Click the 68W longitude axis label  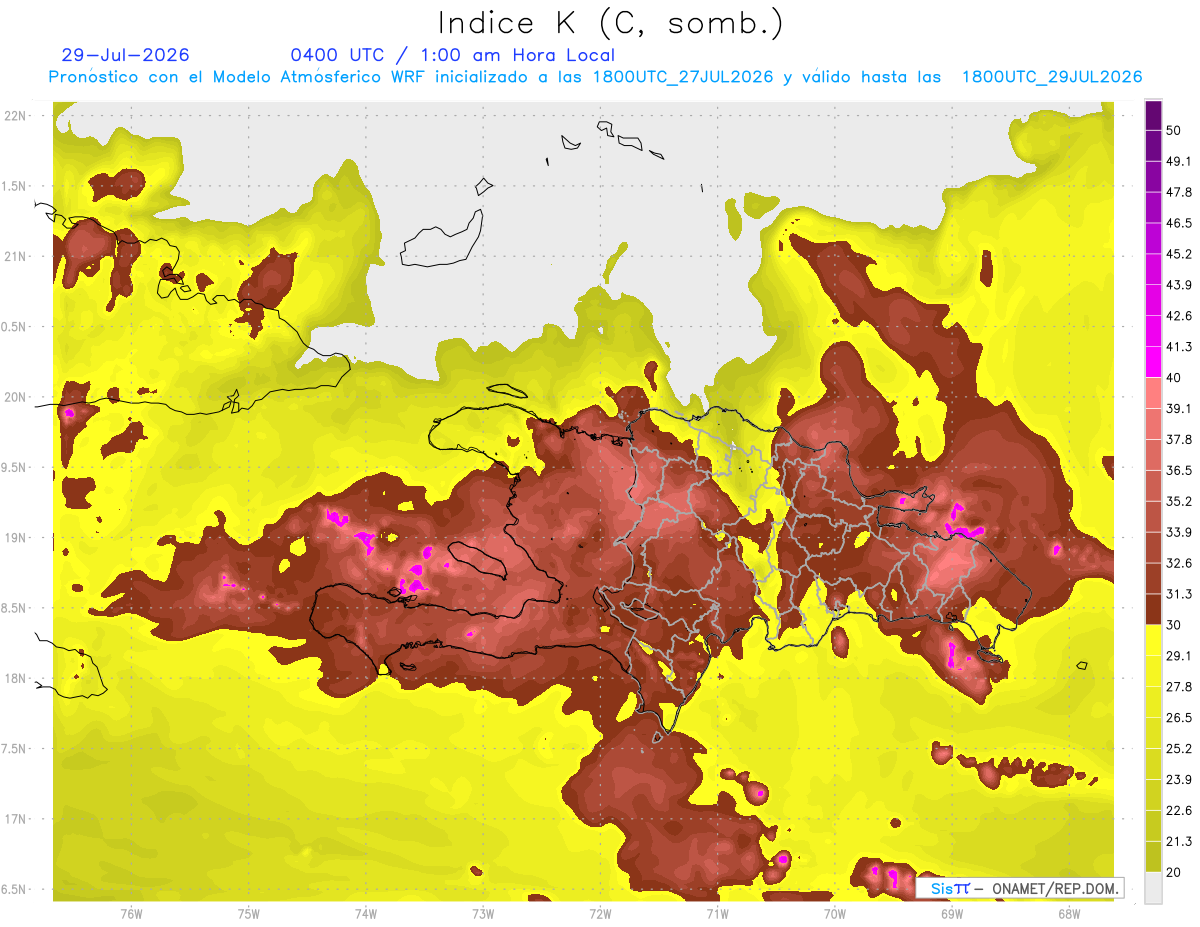click(x=1068, y=913)
